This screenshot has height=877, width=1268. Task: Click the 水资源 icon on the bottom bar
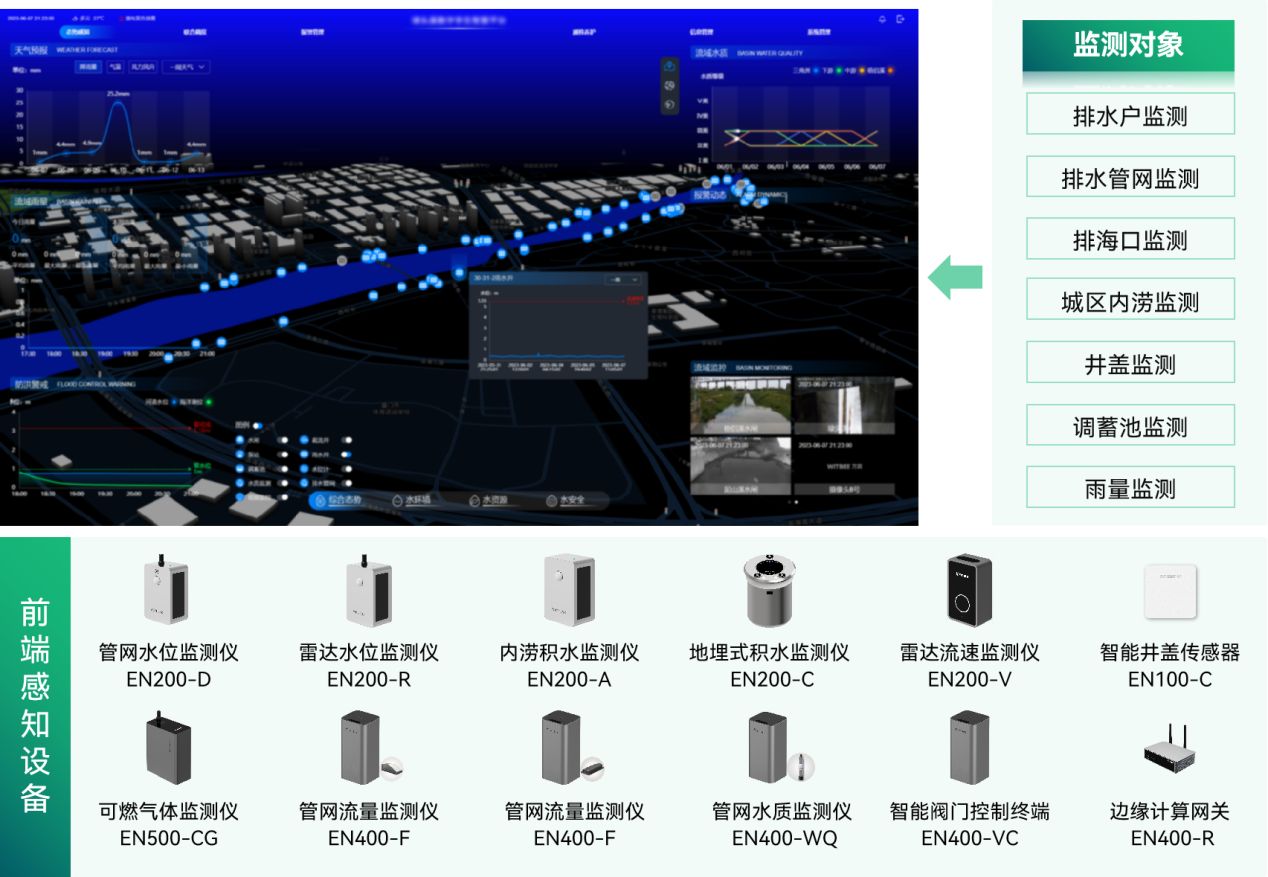[475, 499]
